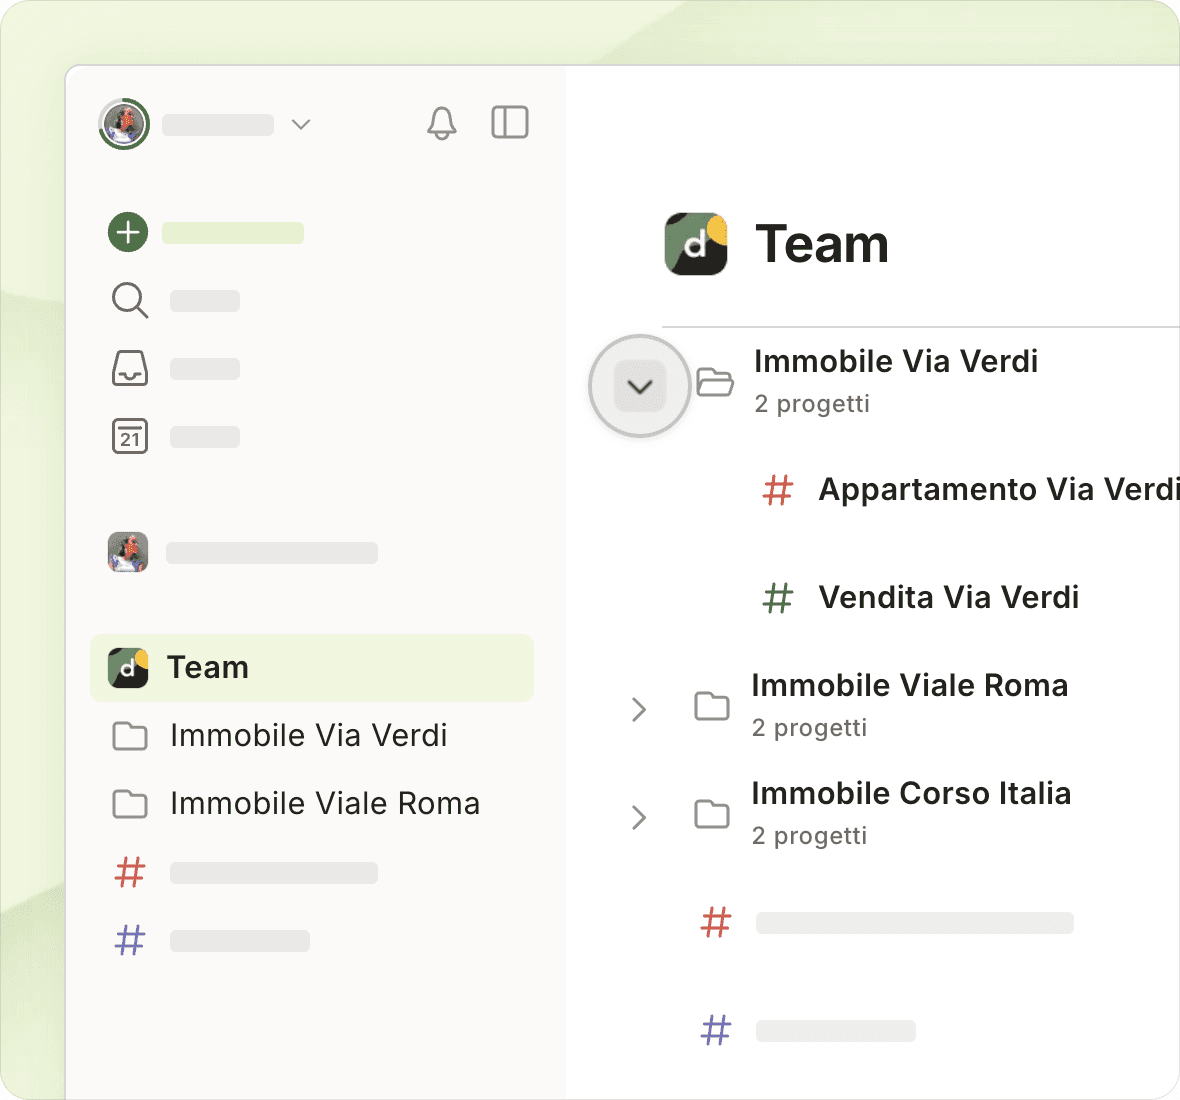Click the notifications bell icon

point(441,123)
